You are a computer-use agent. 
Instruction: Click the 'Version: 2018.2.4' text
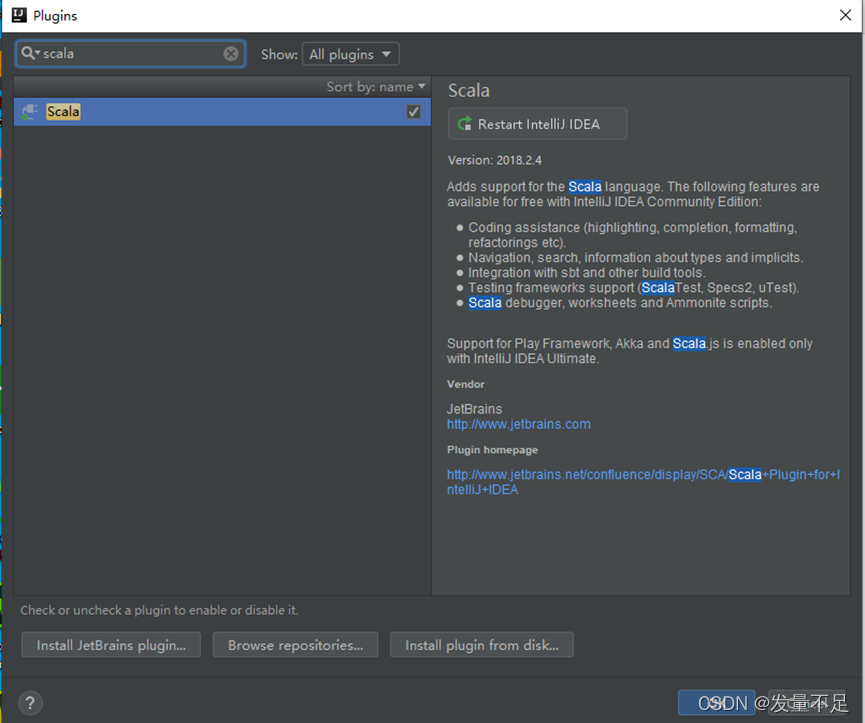[494, 160]
